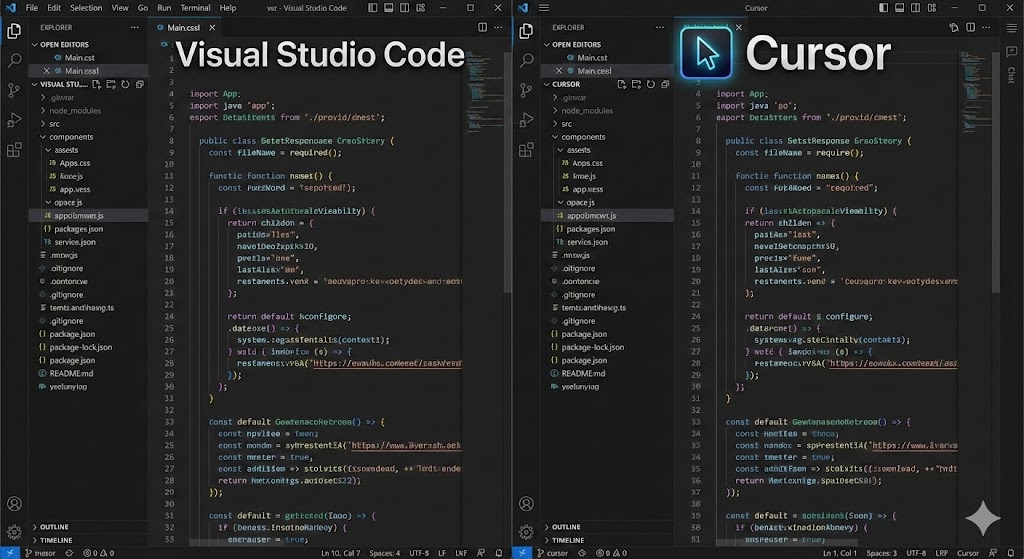Screen dimensions: 1024x559
Task: Close Main.cssl tab in VS Code
Action: pos(212,27)
